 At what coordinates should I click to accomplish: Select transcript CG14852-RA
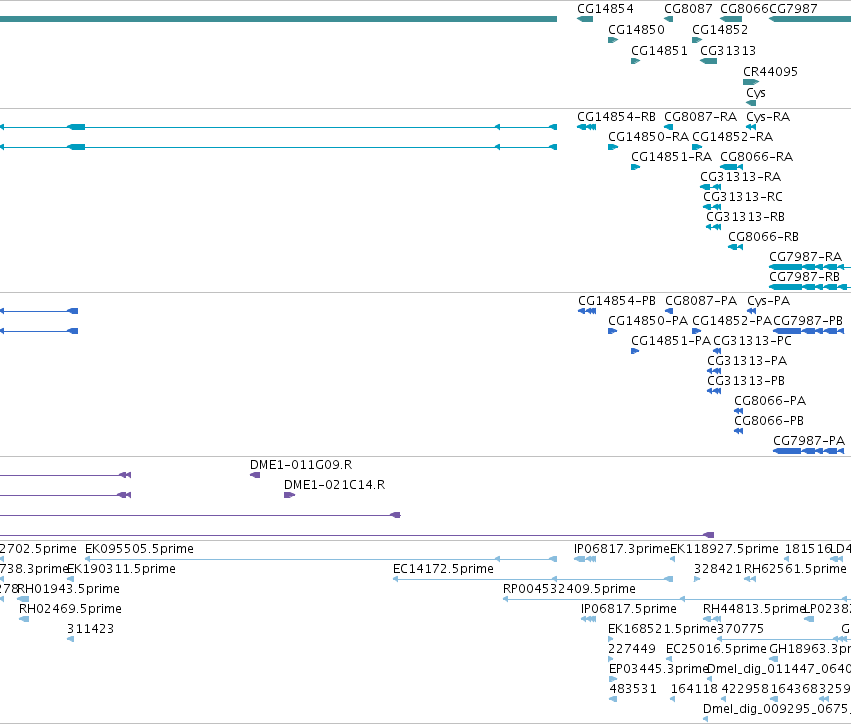732,137
